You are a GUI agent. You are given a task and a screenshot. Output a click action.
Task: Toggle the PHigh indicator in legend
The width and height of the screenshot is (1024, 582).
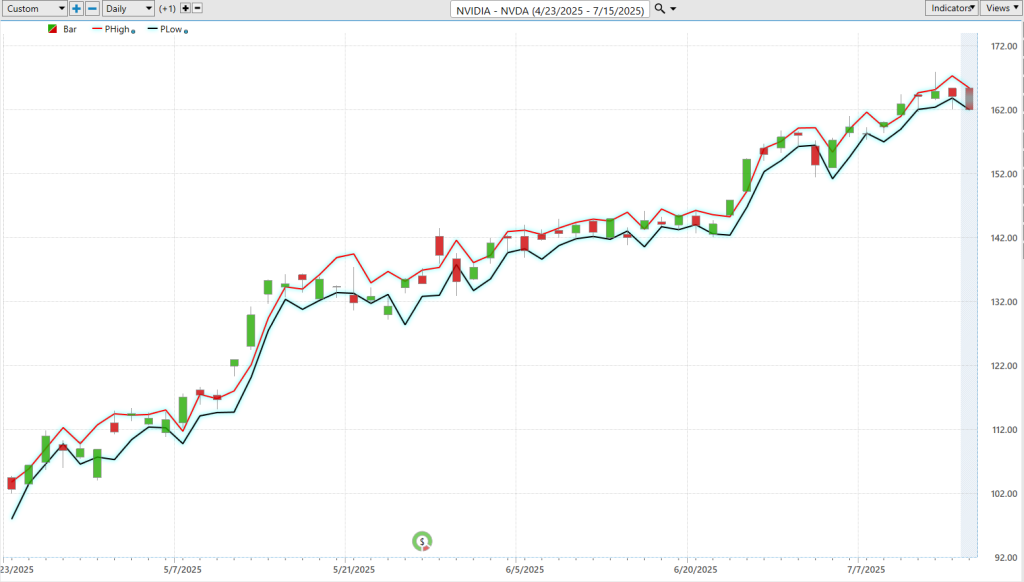[x=118, y=30]
